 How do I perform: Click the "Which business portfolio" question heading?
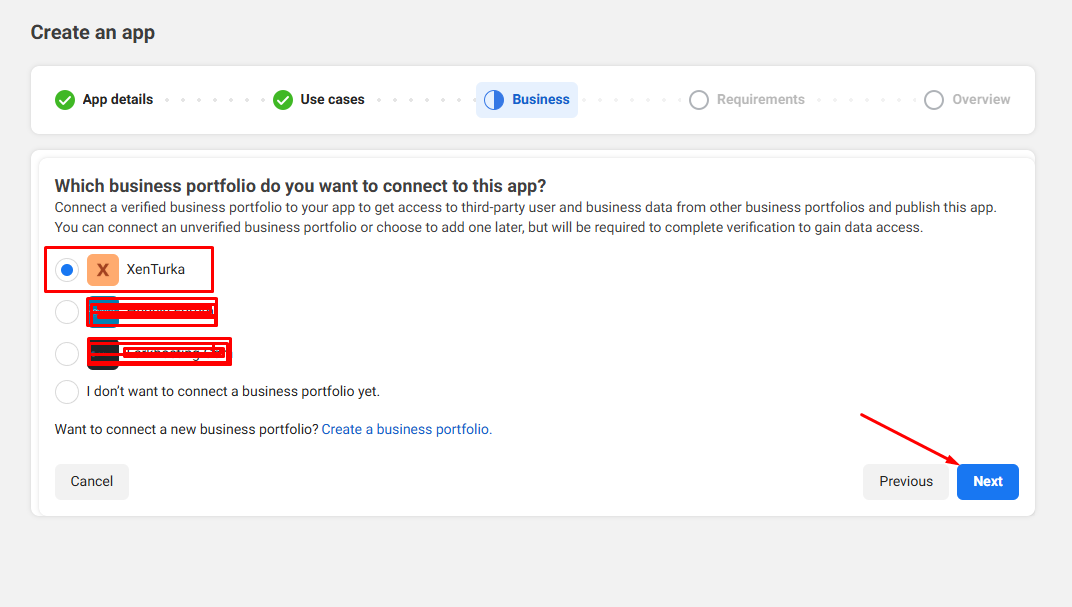(300, 186)
